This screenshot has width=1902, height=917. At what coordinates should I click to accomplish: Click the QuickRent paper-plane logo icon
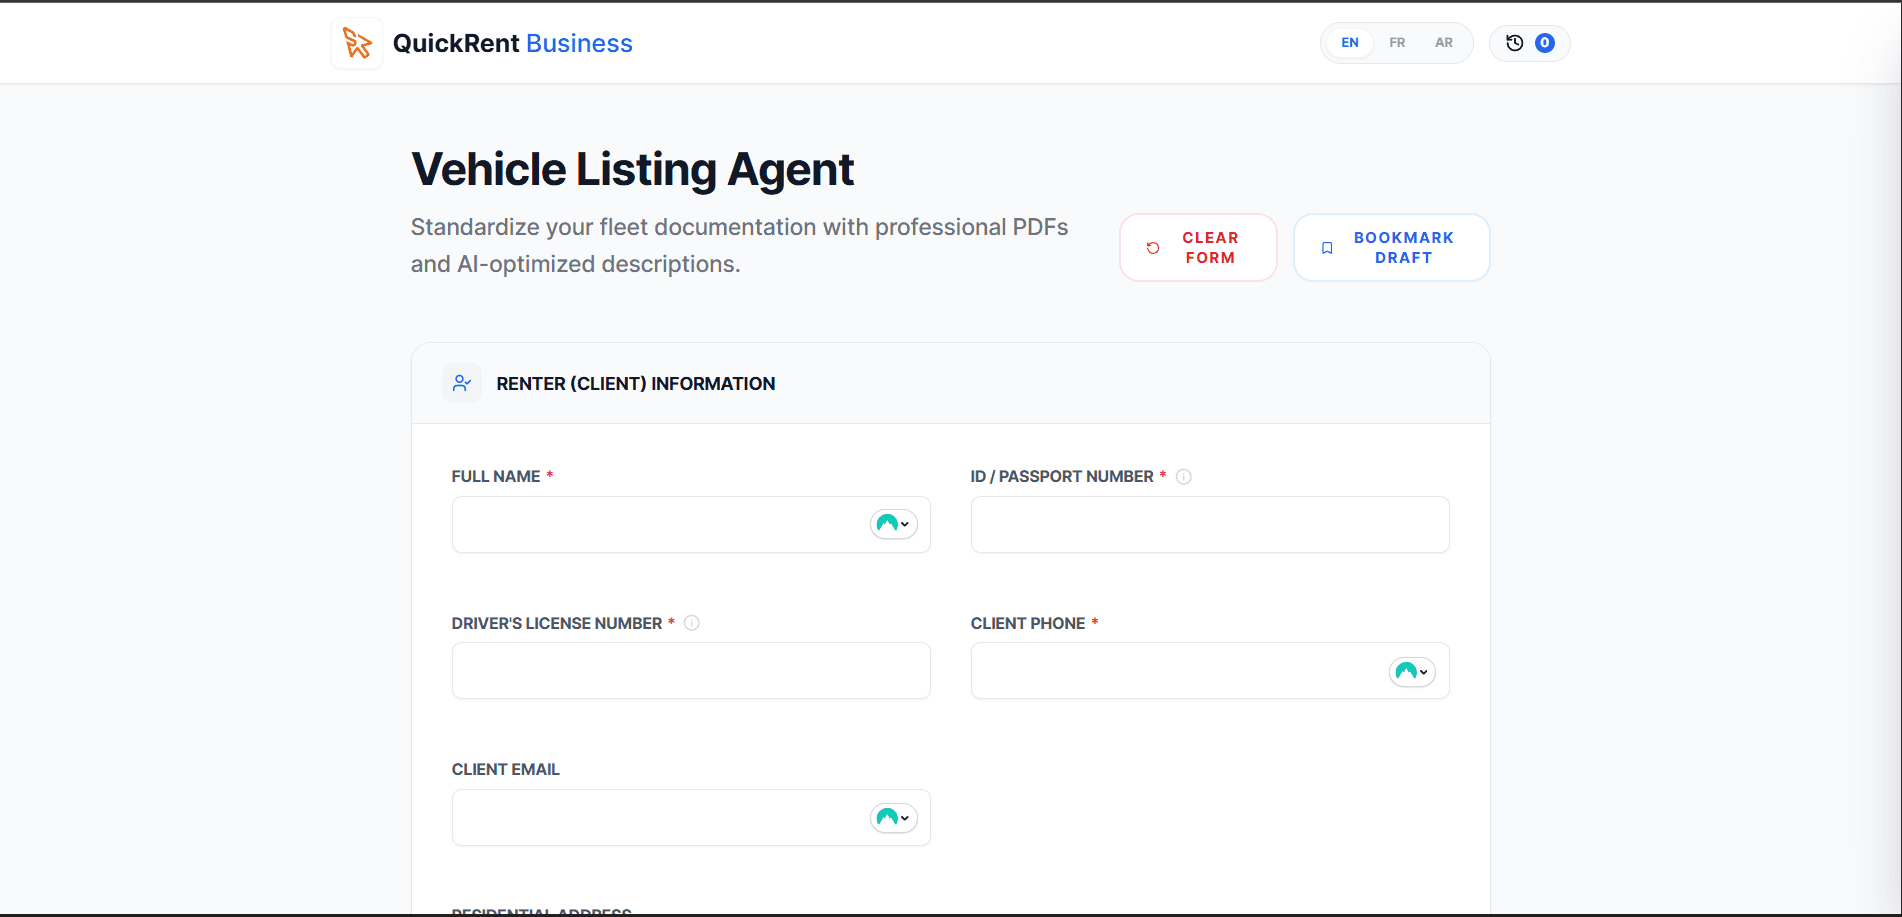click(356, 42)
